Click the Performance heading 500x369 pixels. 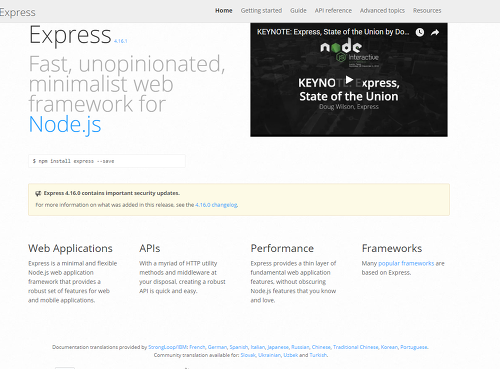(282, 248)
